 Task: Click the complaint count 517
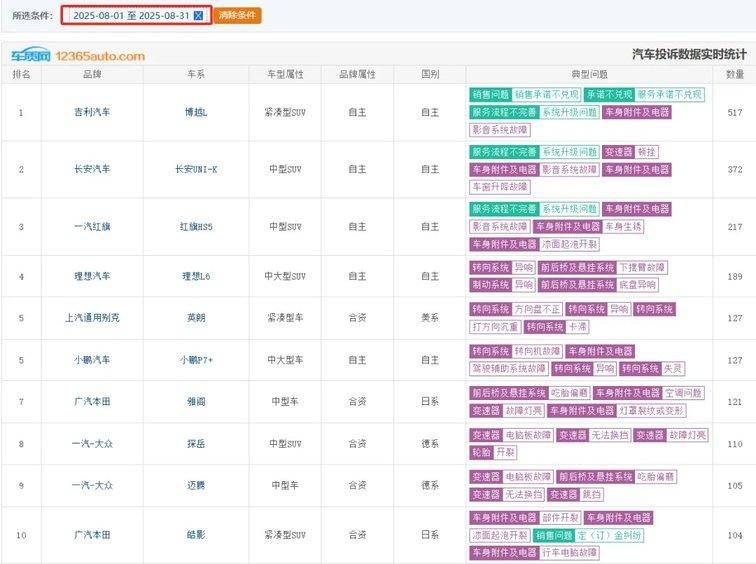pyautogui.click(x=735, y=112)
